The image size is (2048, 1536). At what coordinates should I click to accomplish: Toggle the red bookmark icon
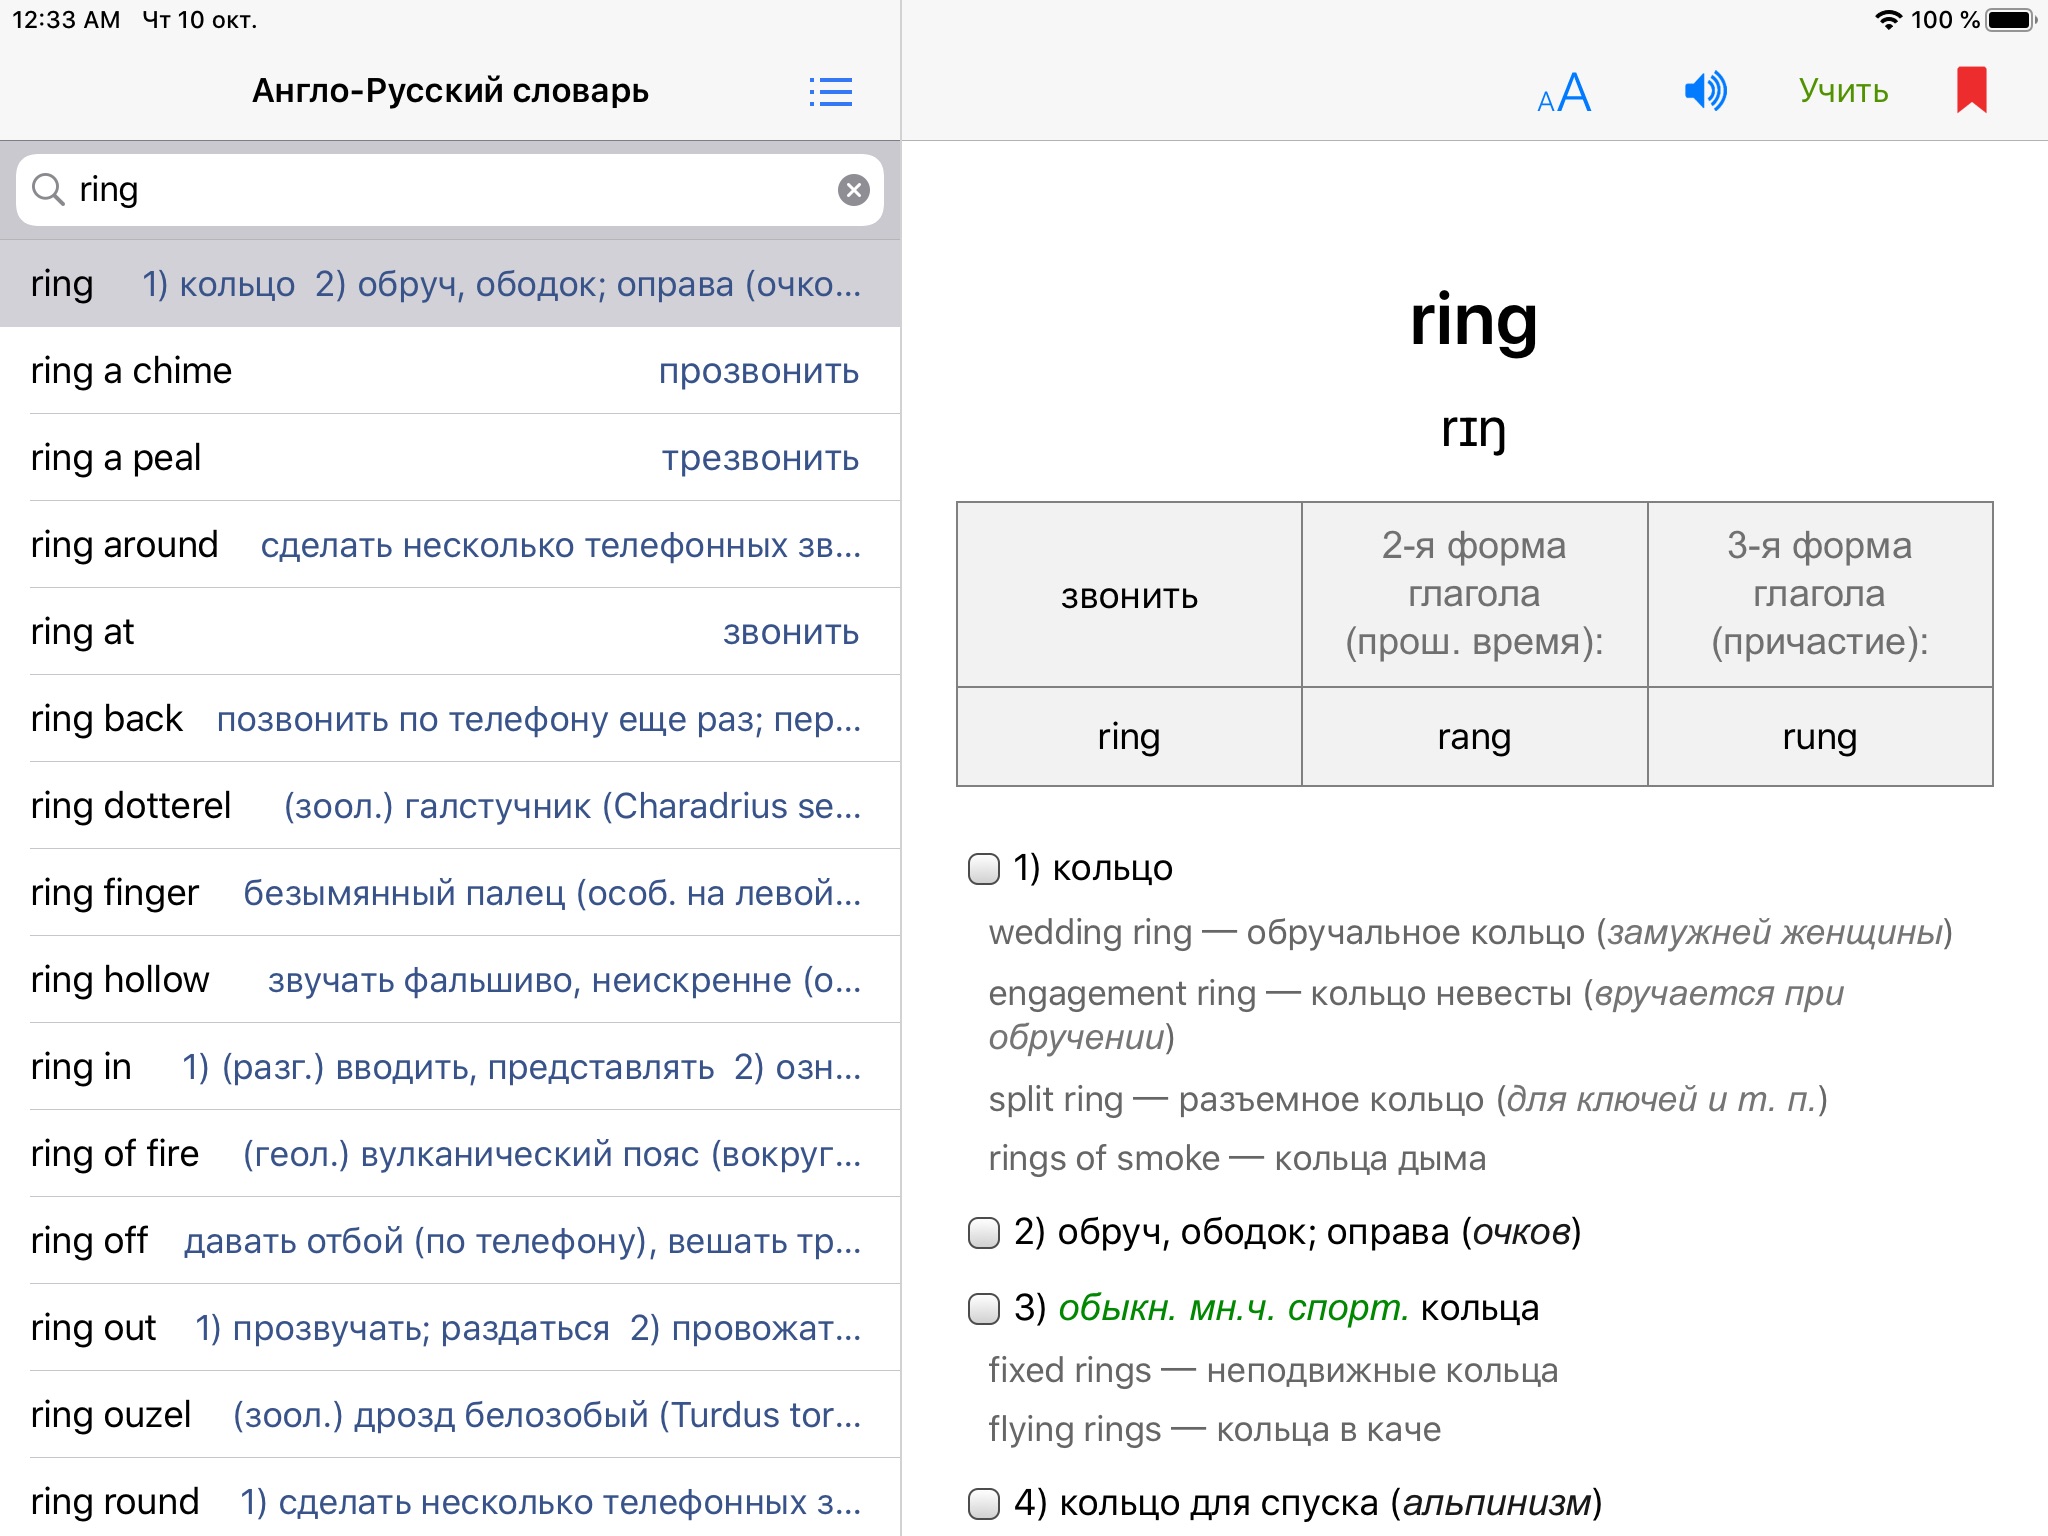tap(1971, 90)
